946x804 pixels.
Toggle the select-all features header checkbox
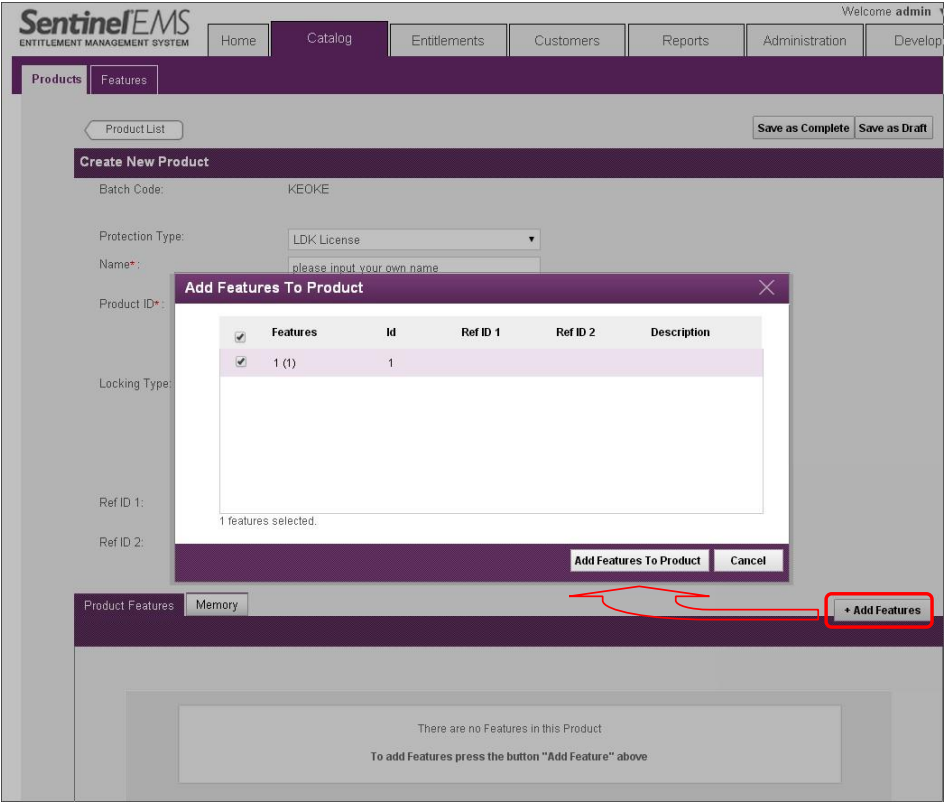coord(240,337)
